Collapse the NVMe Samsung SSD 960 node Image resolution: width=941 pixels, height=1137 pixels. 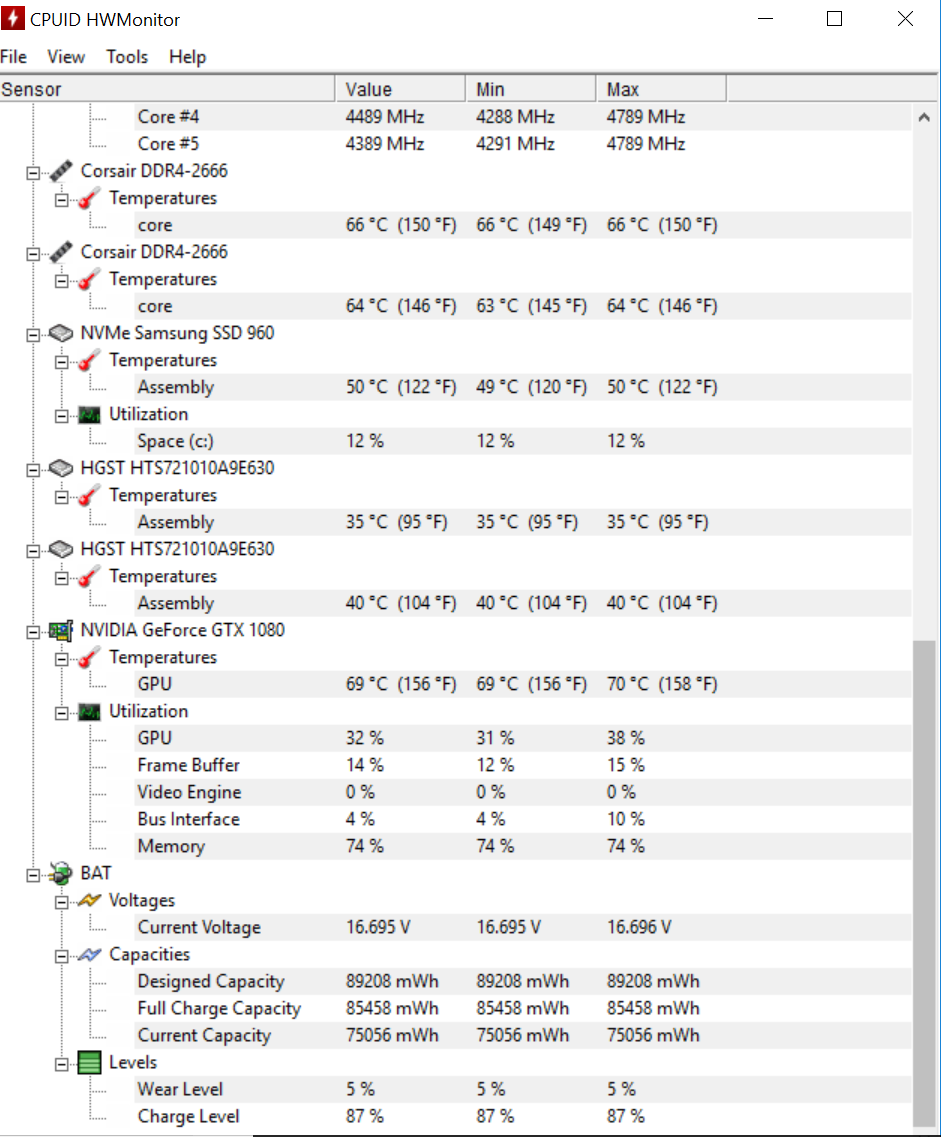coord(33,334)
